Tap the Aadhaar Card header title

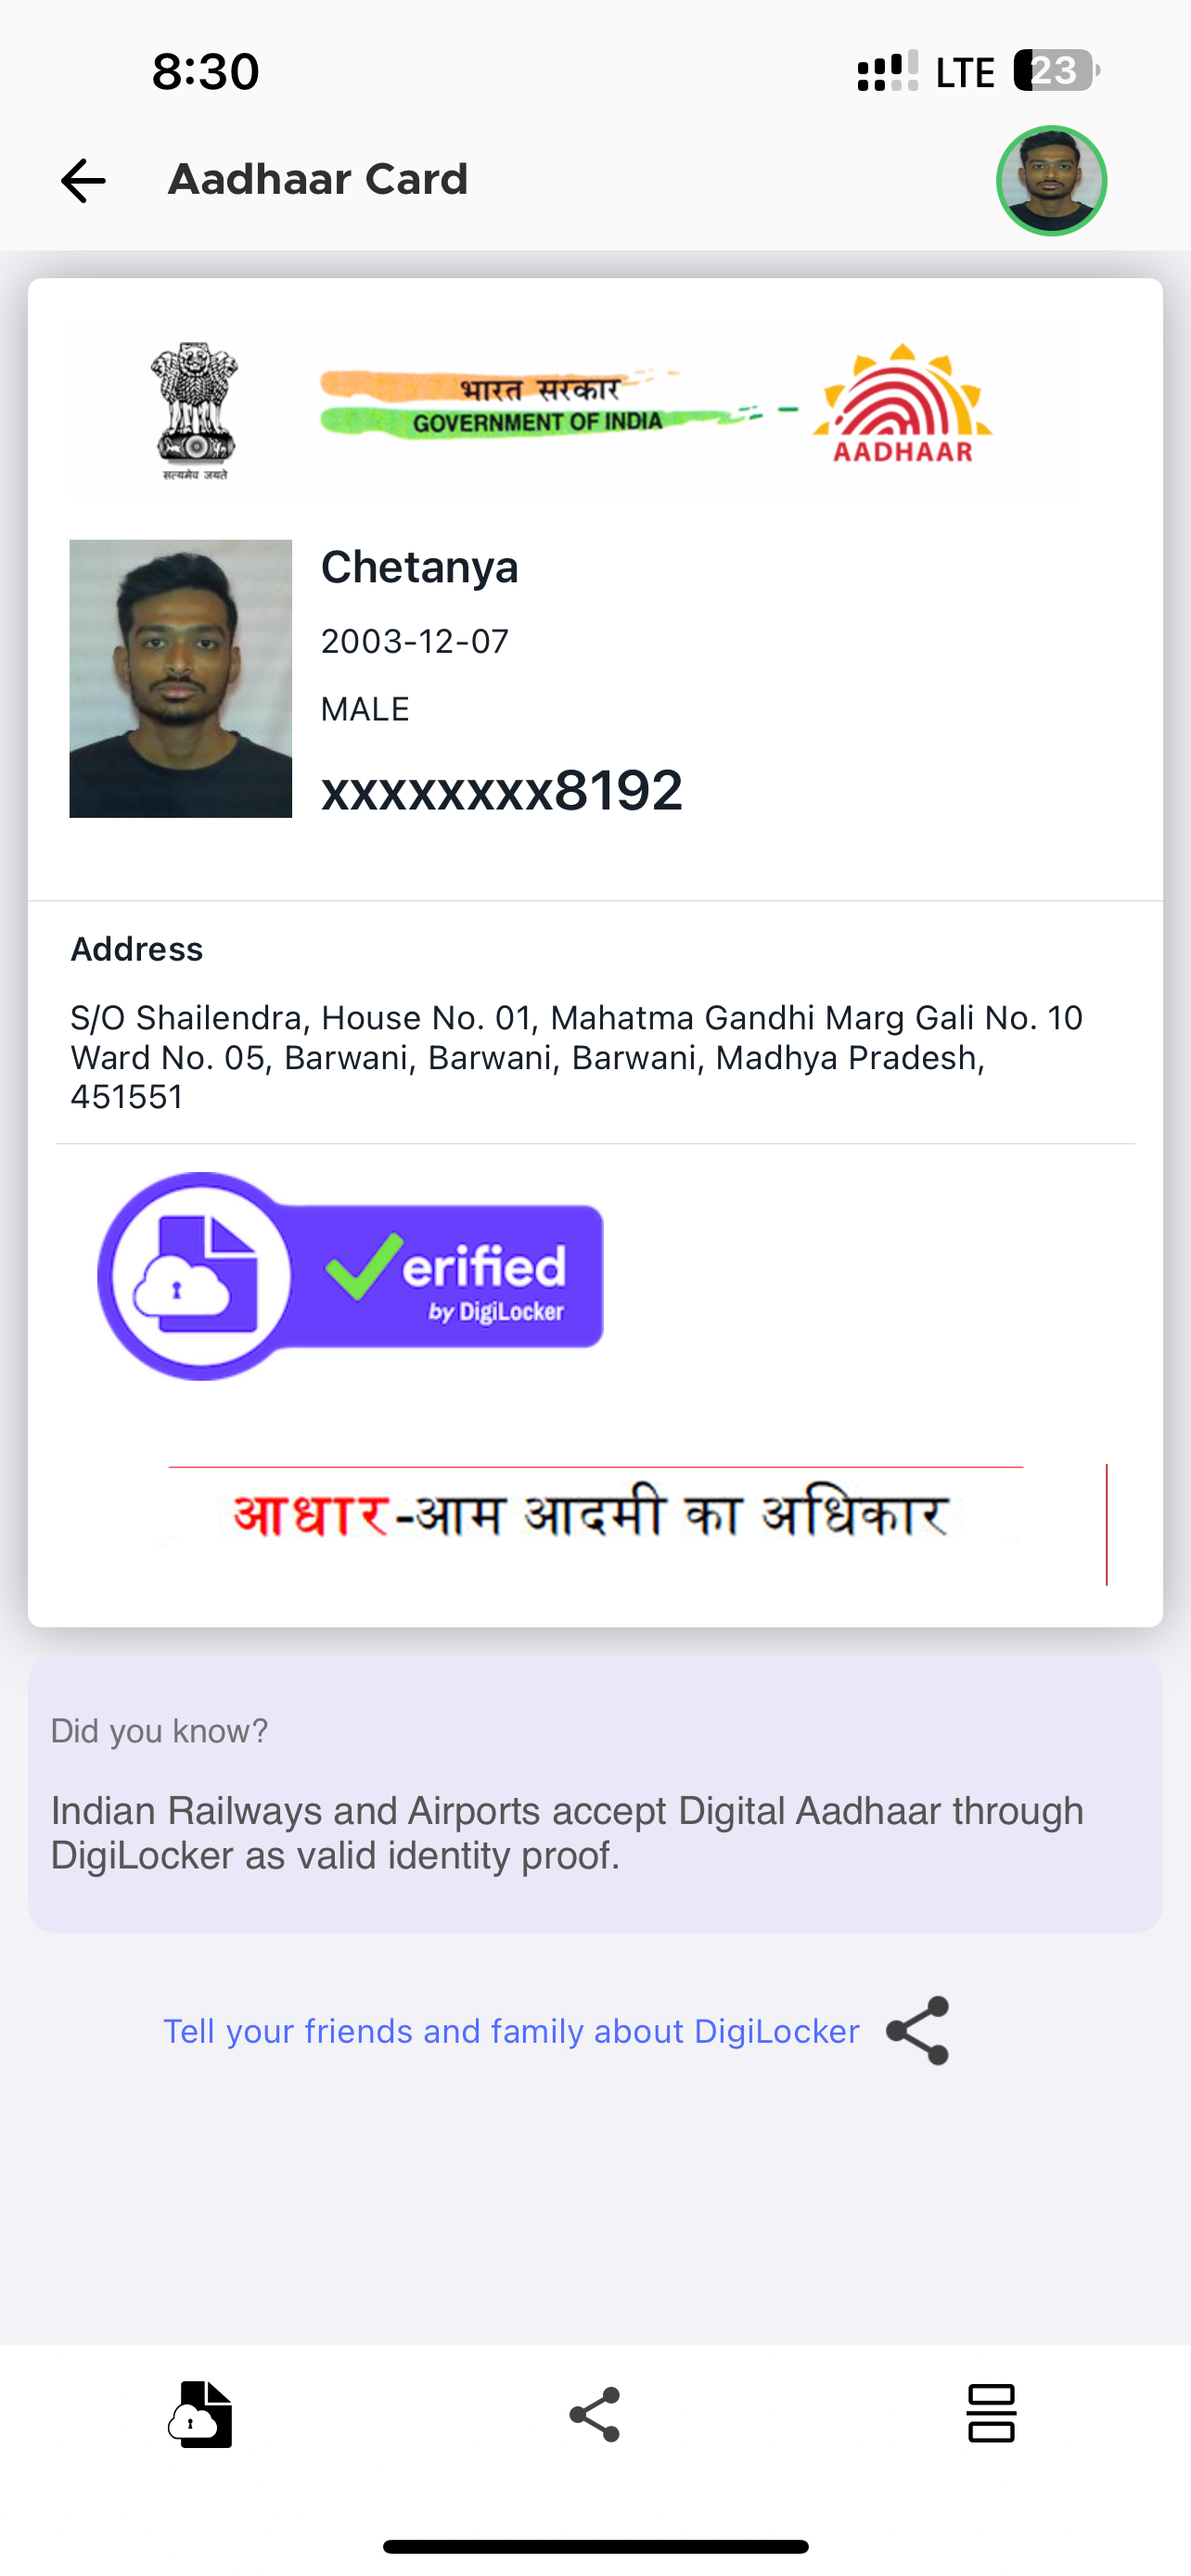point(318,180)
